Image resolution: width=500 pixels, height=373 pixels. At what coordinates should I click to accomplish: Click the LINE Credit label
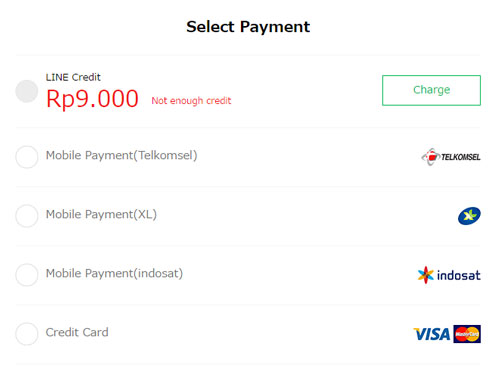[x=73, y=77]
